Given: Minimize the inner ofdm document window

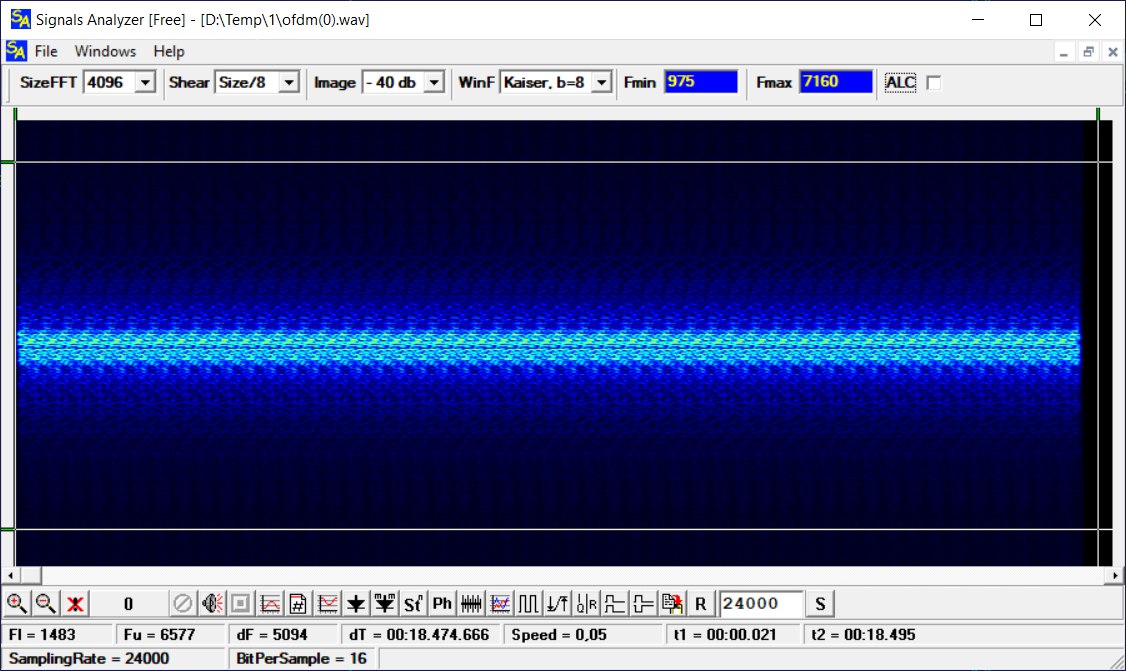Looking at the screenshot, I should pyautogui.click(x=1064, y=52).
